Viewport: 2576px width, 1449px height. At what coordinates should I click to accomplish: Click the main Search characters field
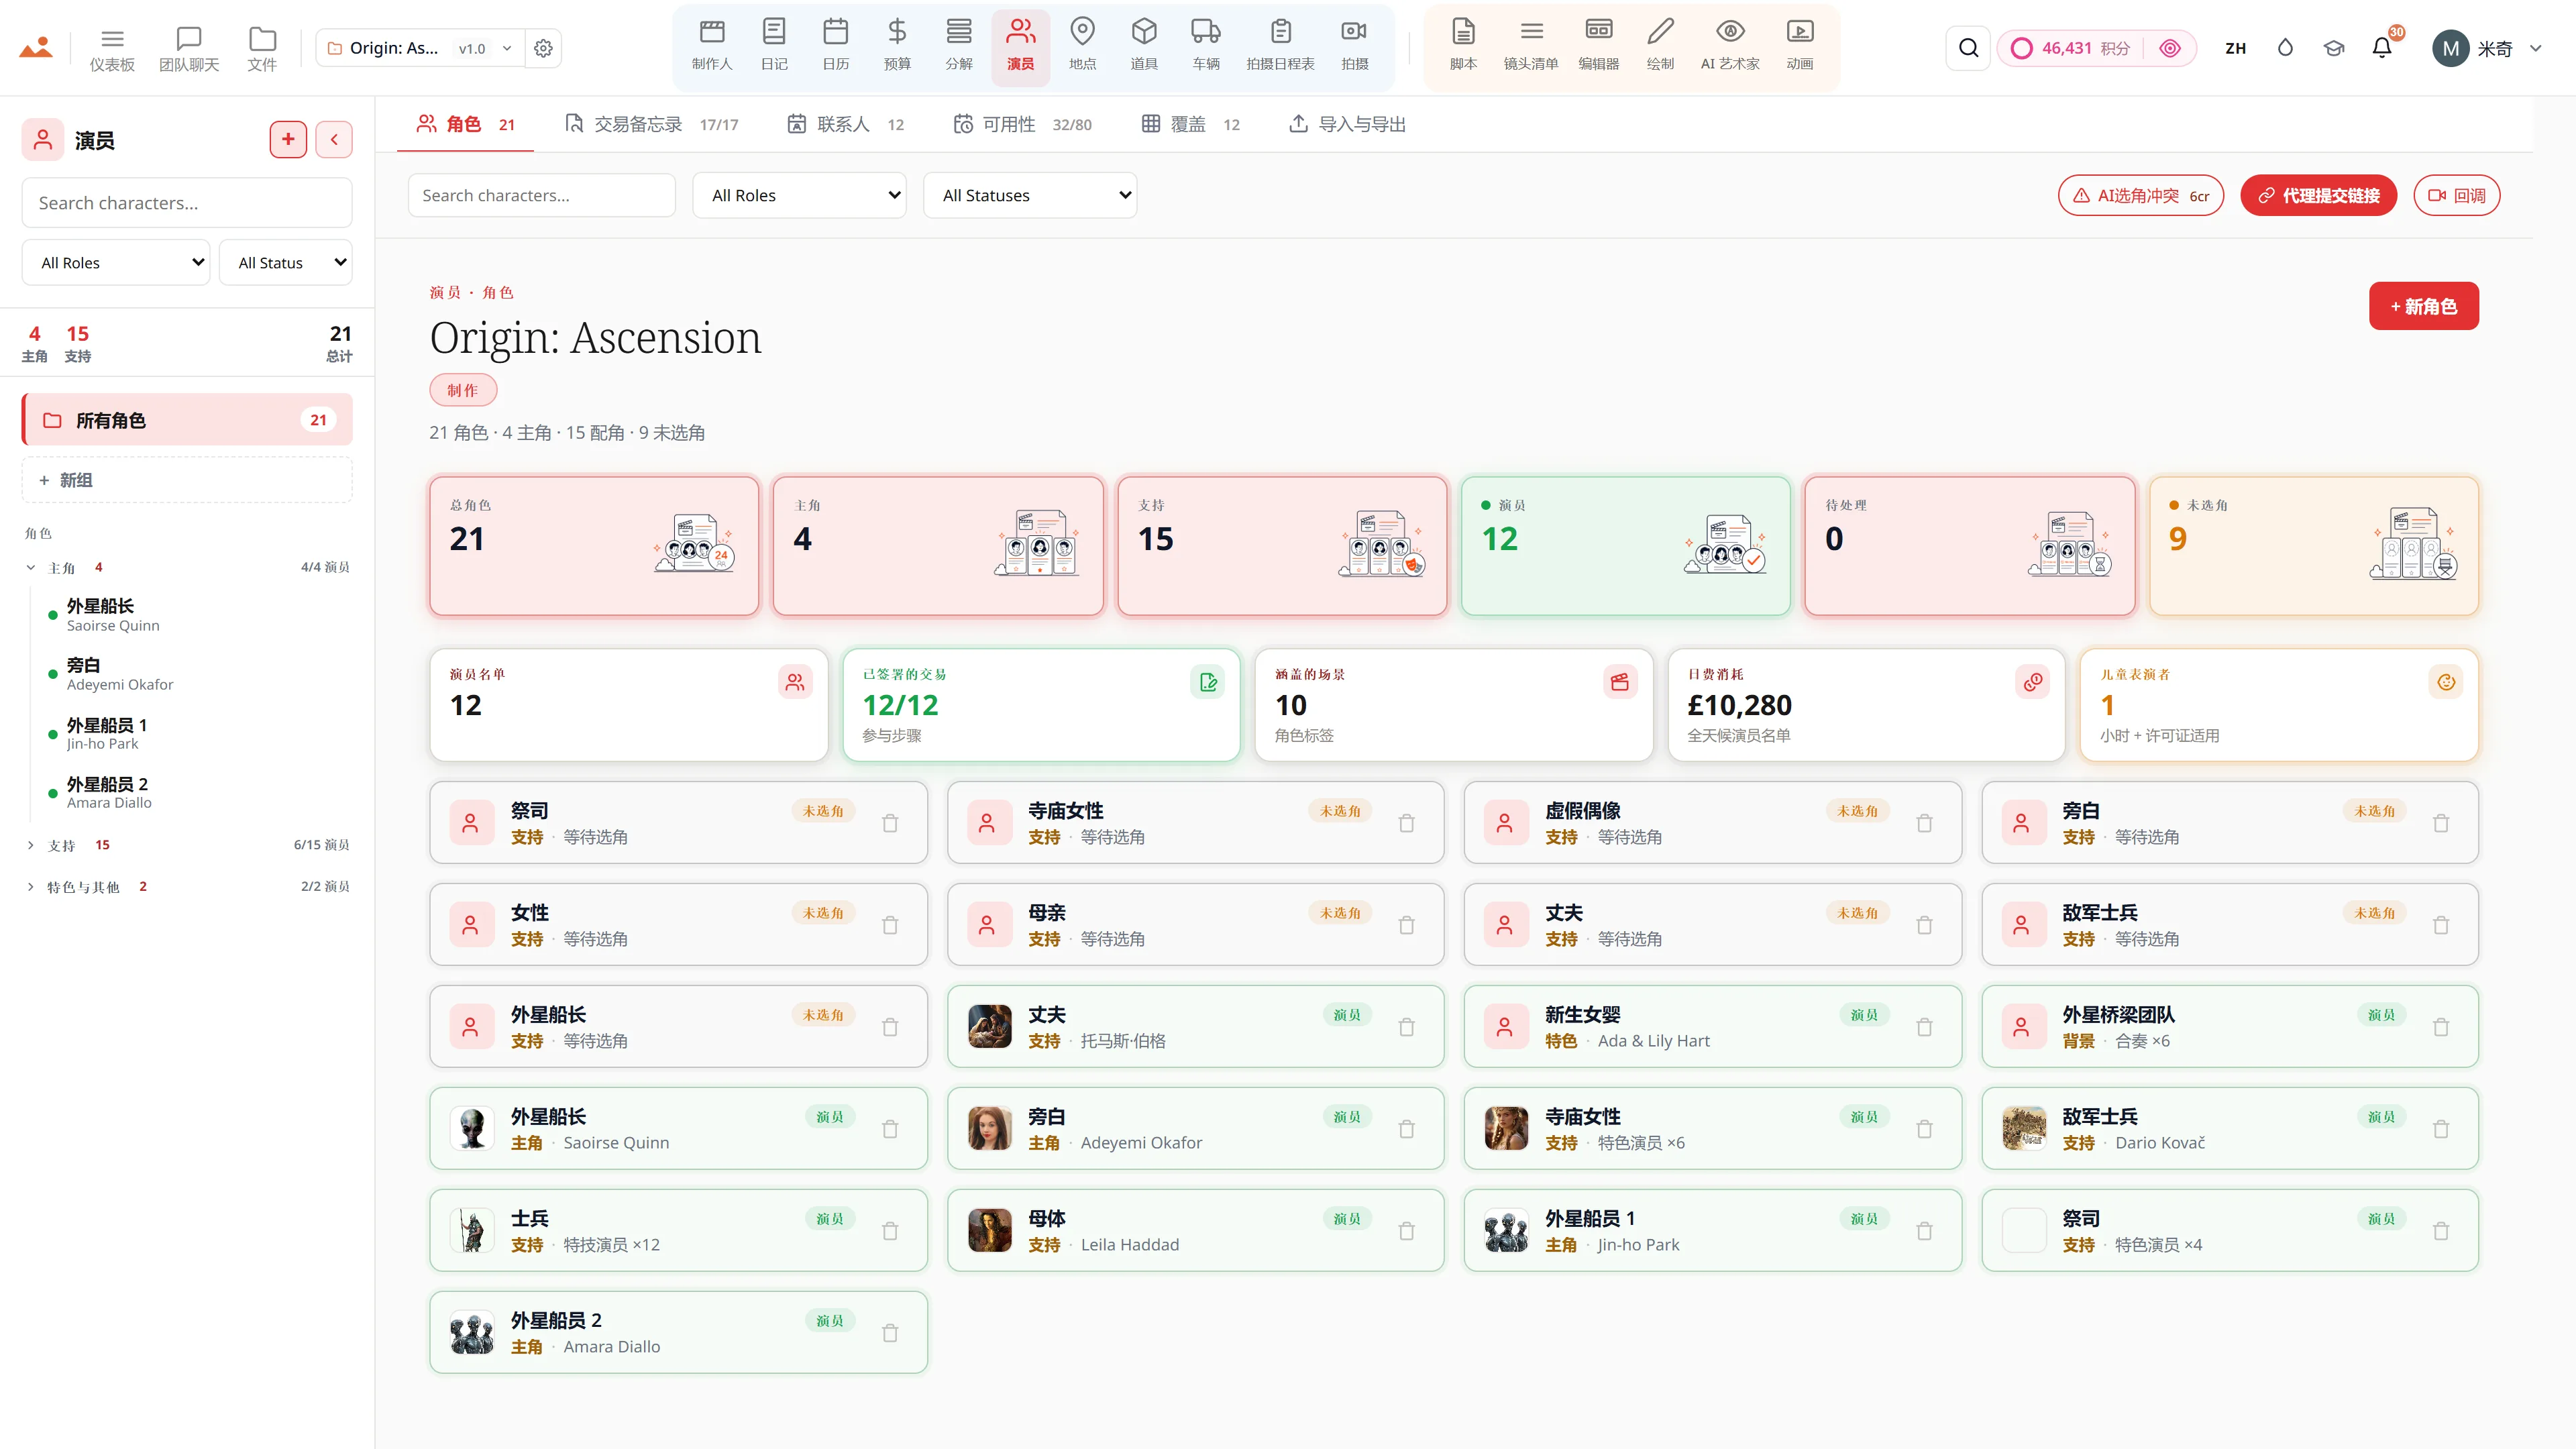click(542, 195)
